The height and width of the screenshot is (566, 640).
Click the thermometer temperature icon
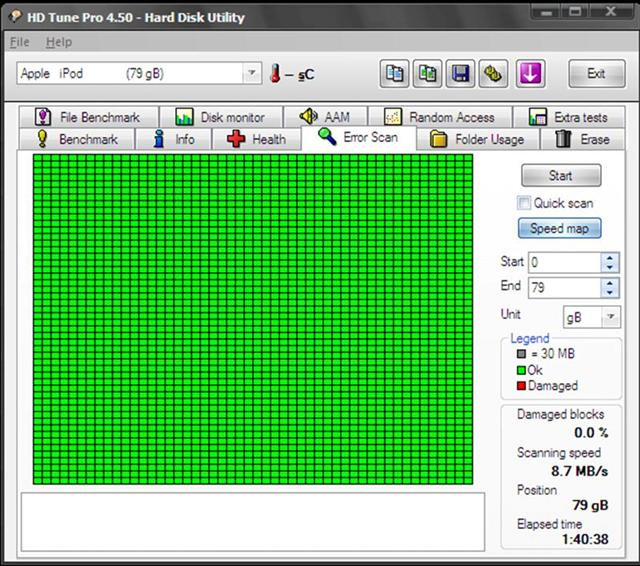pos(276,74)
